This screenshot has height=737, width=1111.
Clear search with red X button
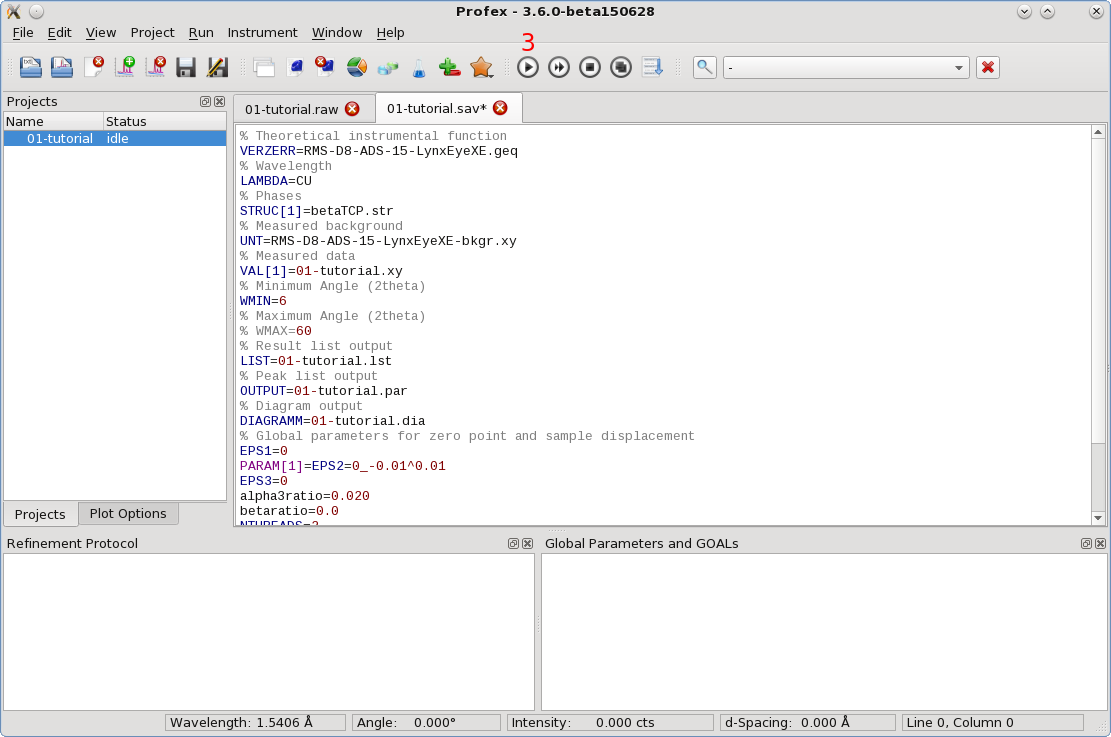pos(988,67)
